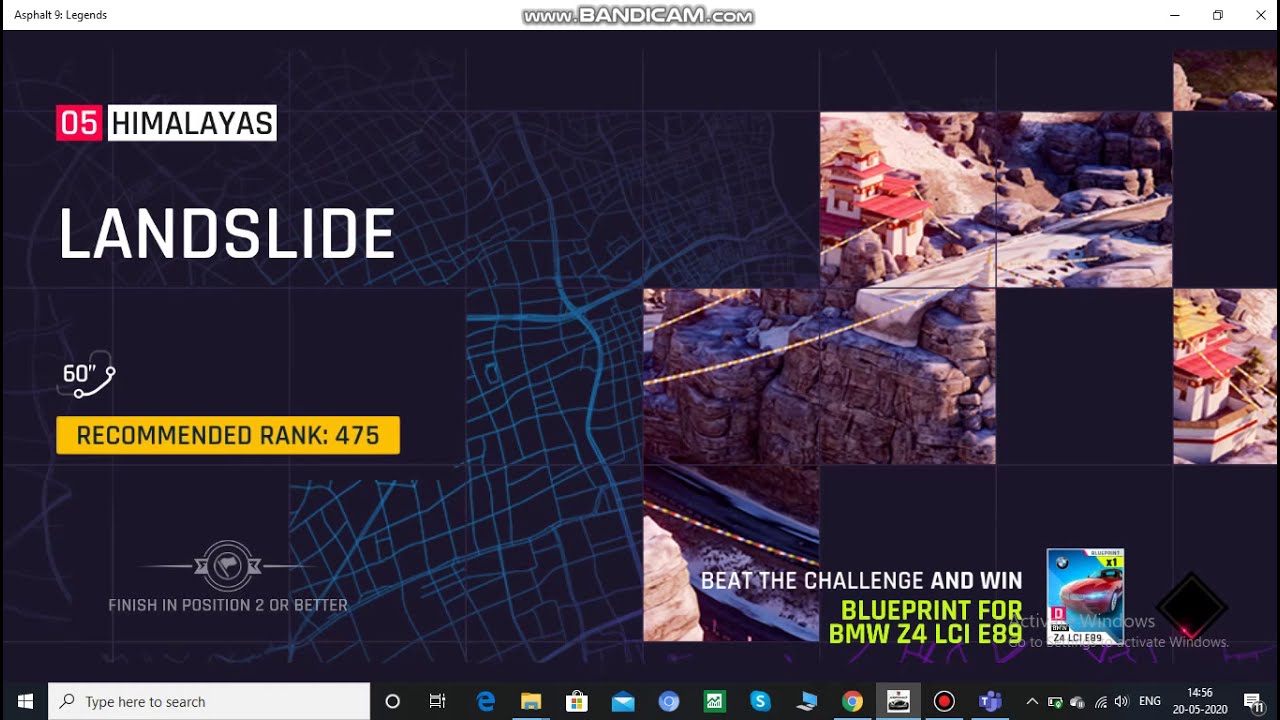Click the rocky cliff track preview image
The image size is (1280, 720).
point(819,376)
